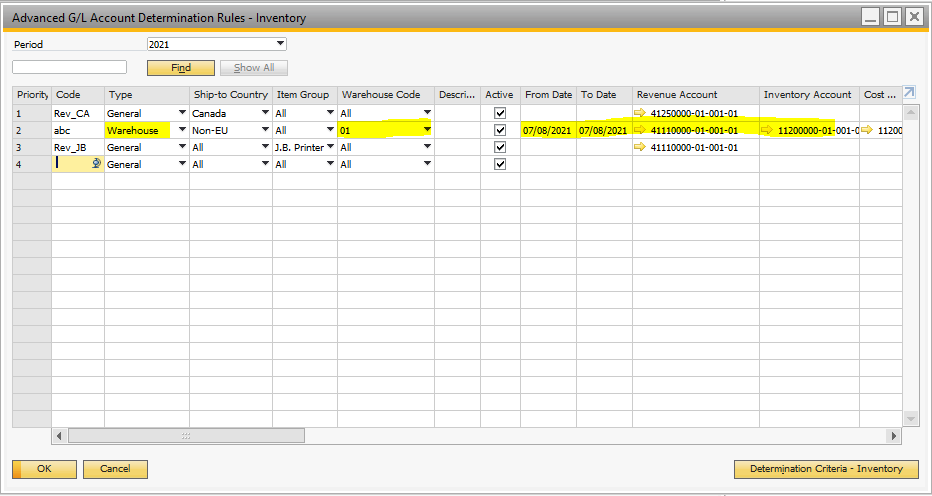Open Type dropdown in Rev_JB row
932x496 pixels.
pyautogui.click(x=182, y=147)
